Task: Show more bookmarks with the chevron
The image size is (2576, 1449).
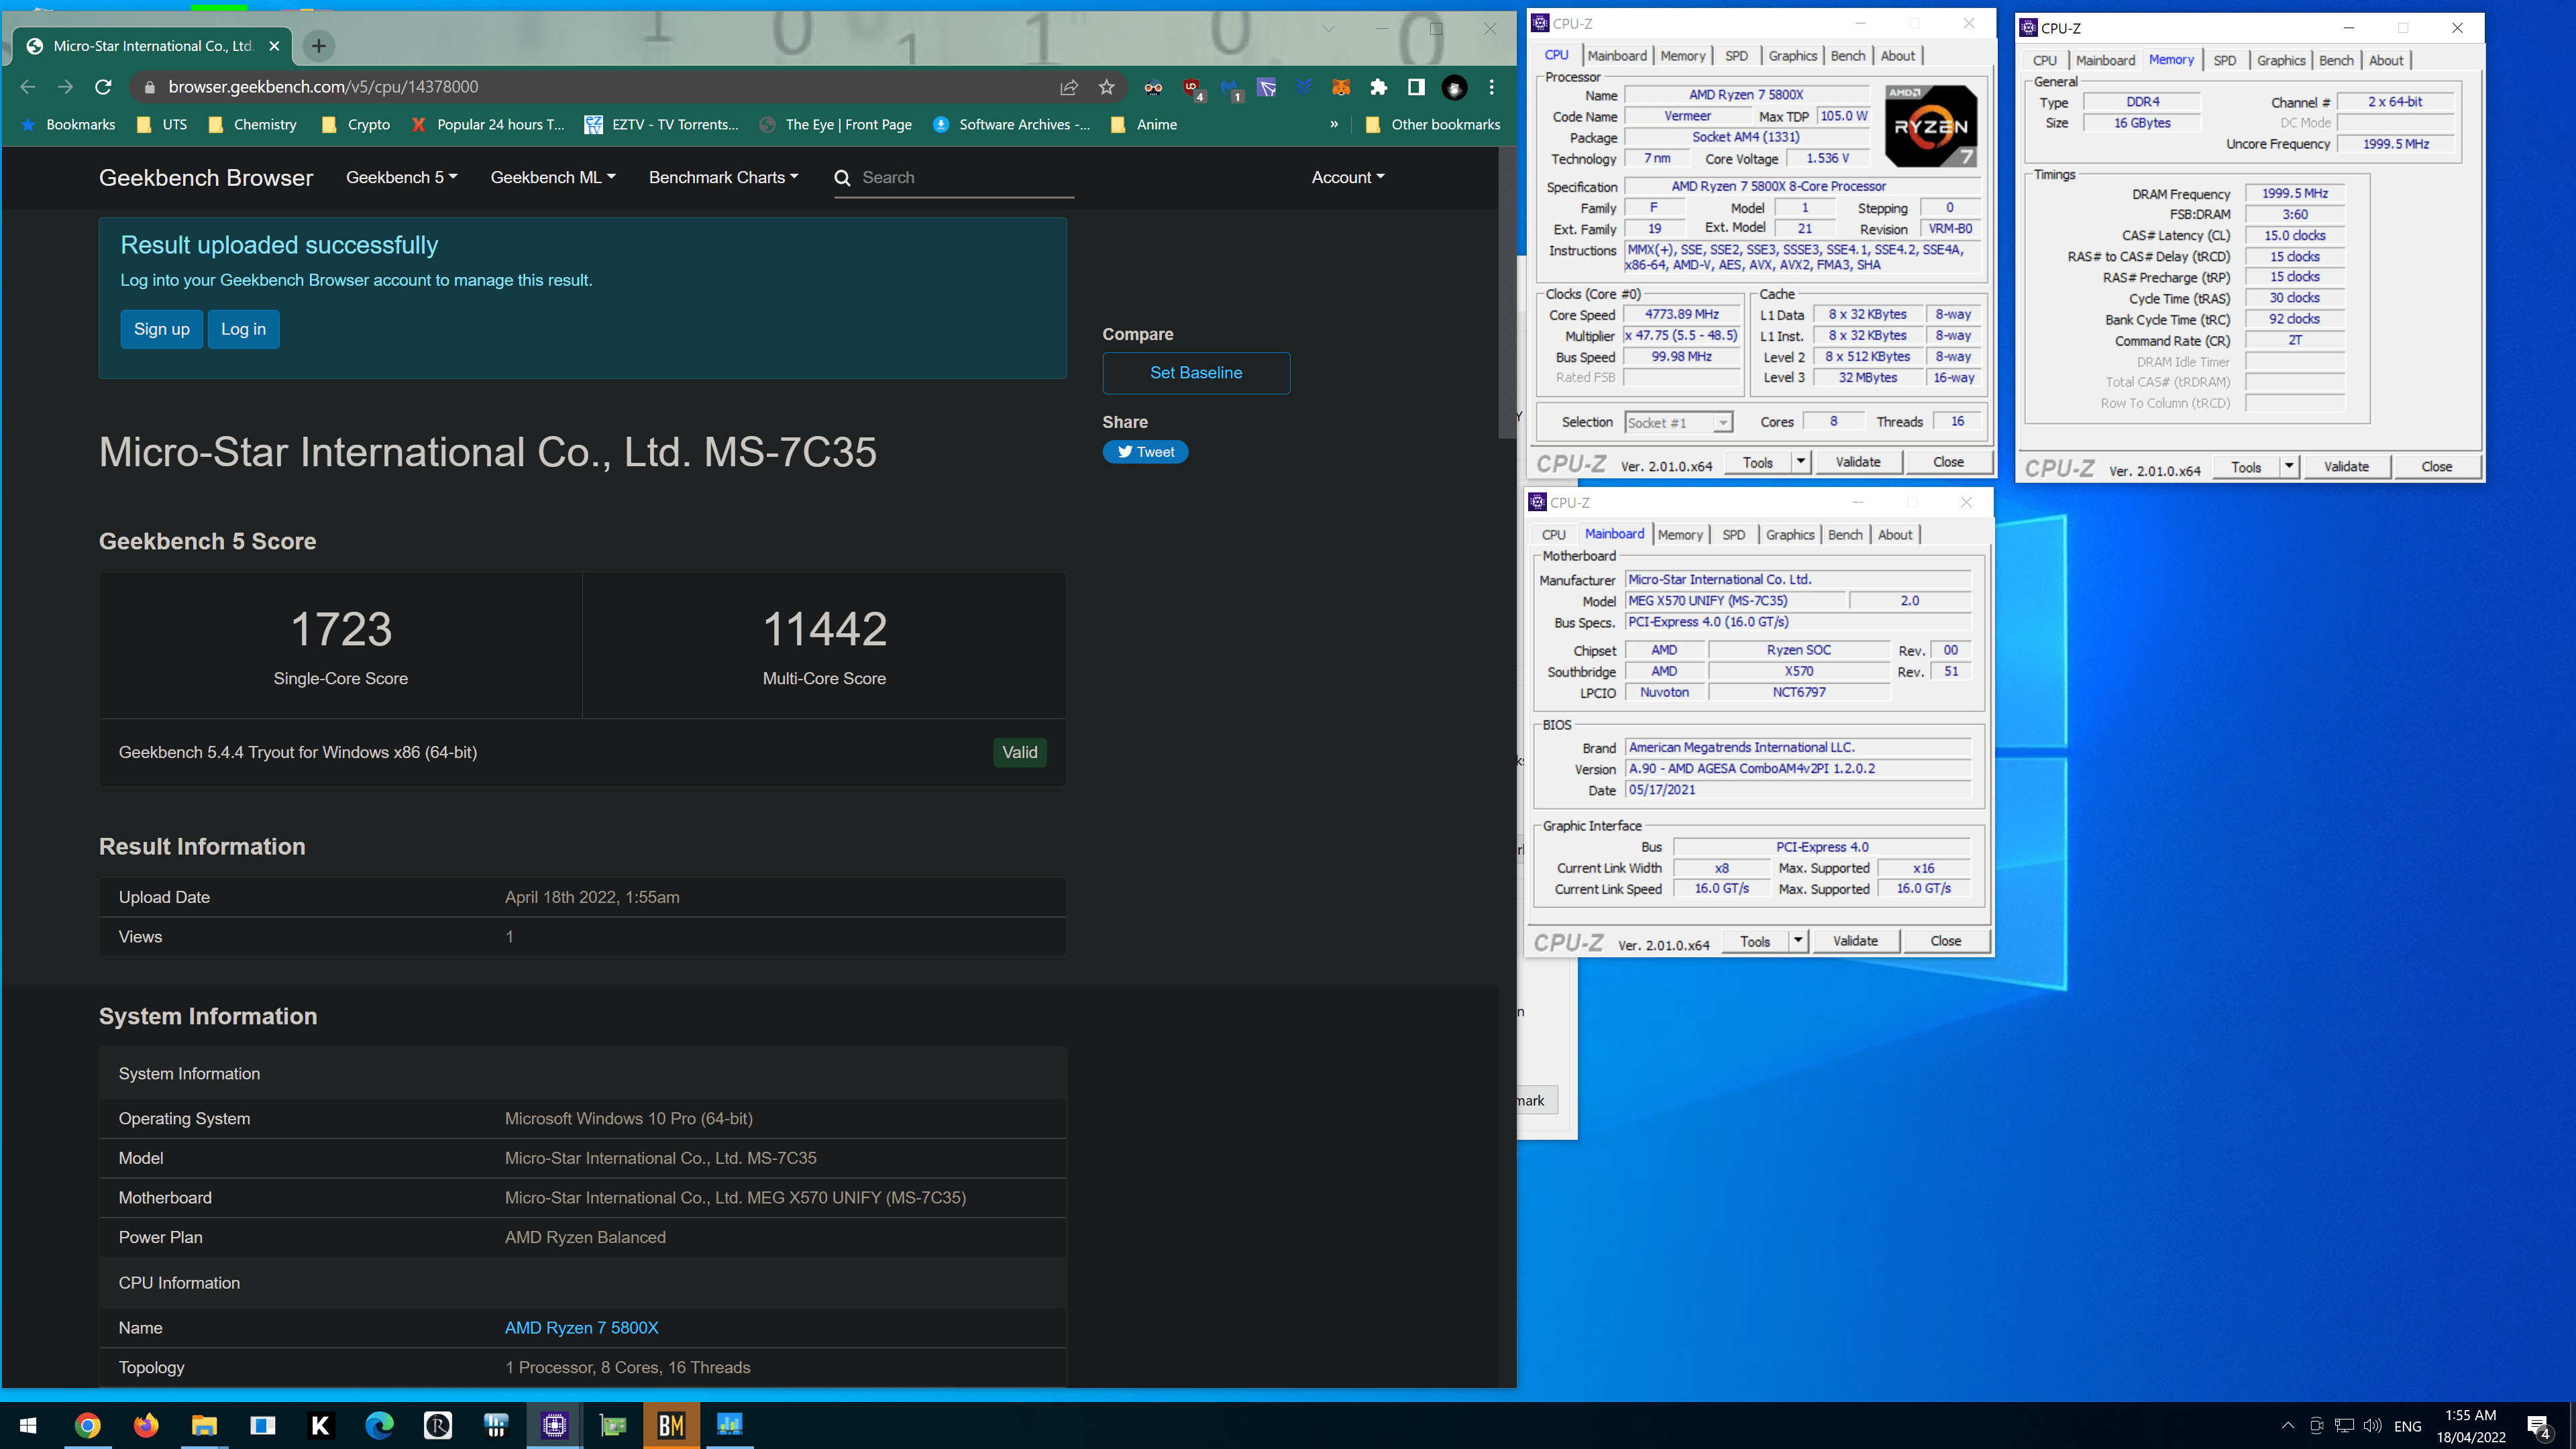Action: coord(1333,124)
